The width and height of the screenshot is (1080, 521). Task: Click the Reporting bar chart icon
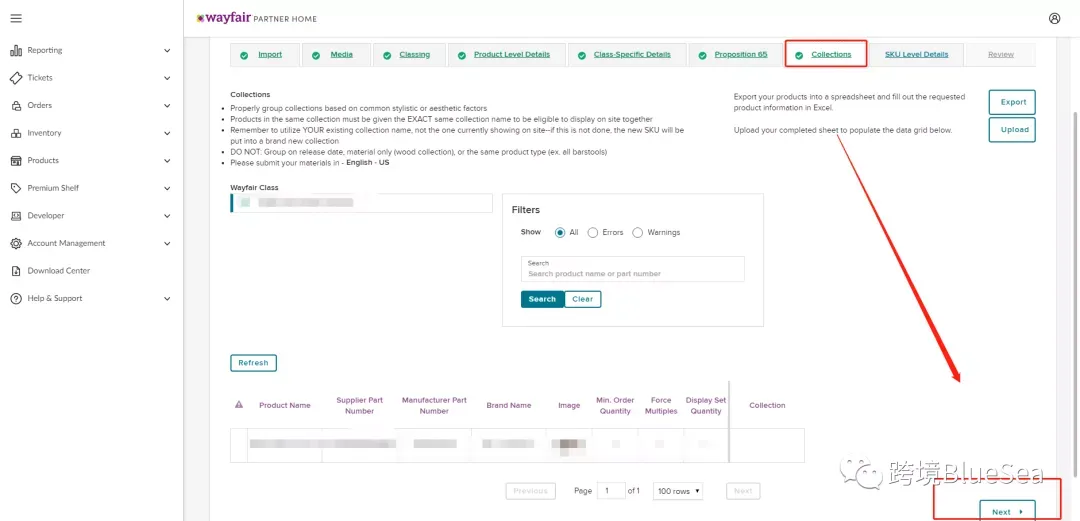[x=16, y=50]
